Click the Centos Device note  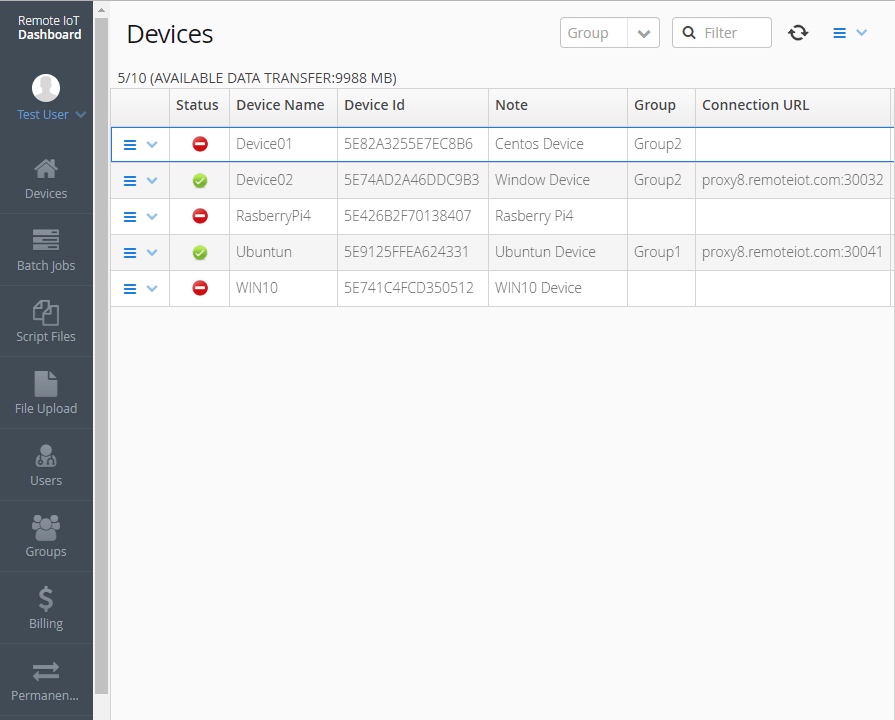point(539,144)
